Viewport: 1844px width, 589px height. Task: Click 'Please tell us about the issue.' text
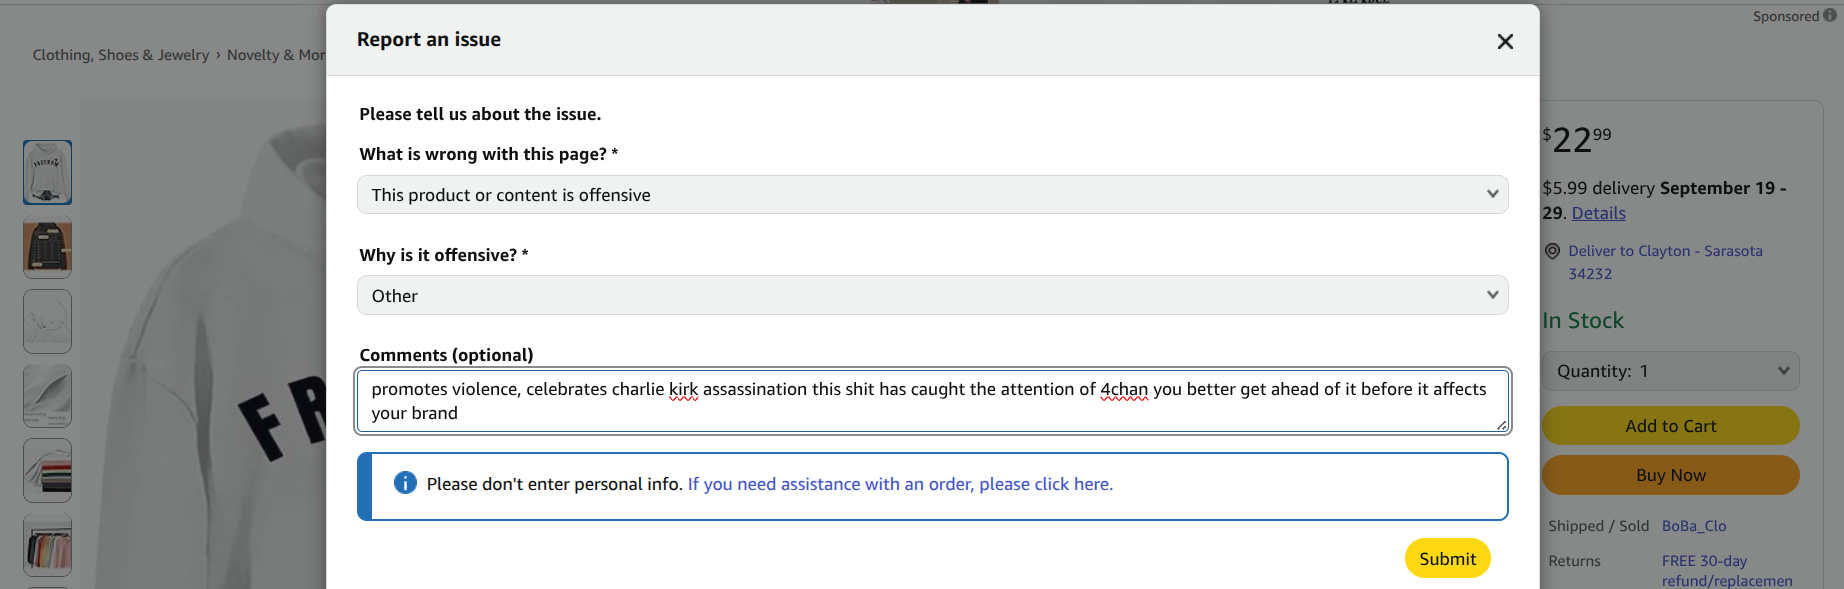(480, 114)
